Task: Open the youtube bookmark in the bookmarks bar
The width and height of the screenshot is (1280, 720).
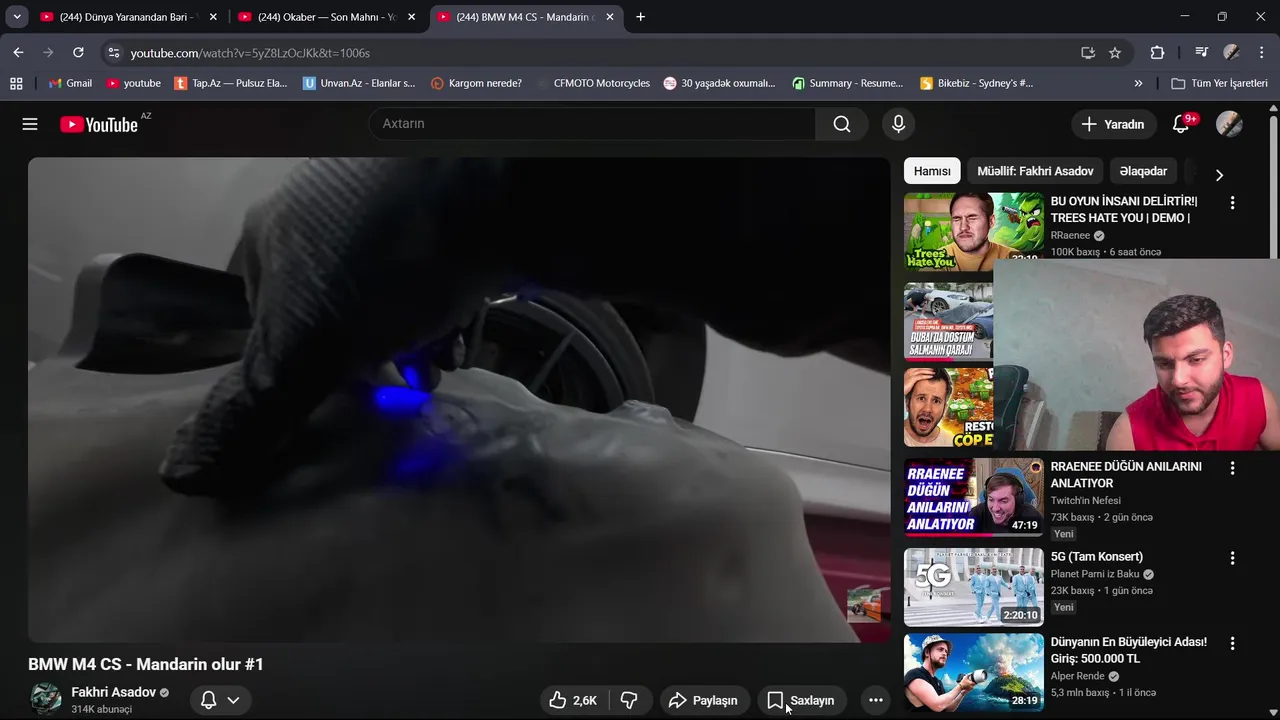Action: pos(133,83)
